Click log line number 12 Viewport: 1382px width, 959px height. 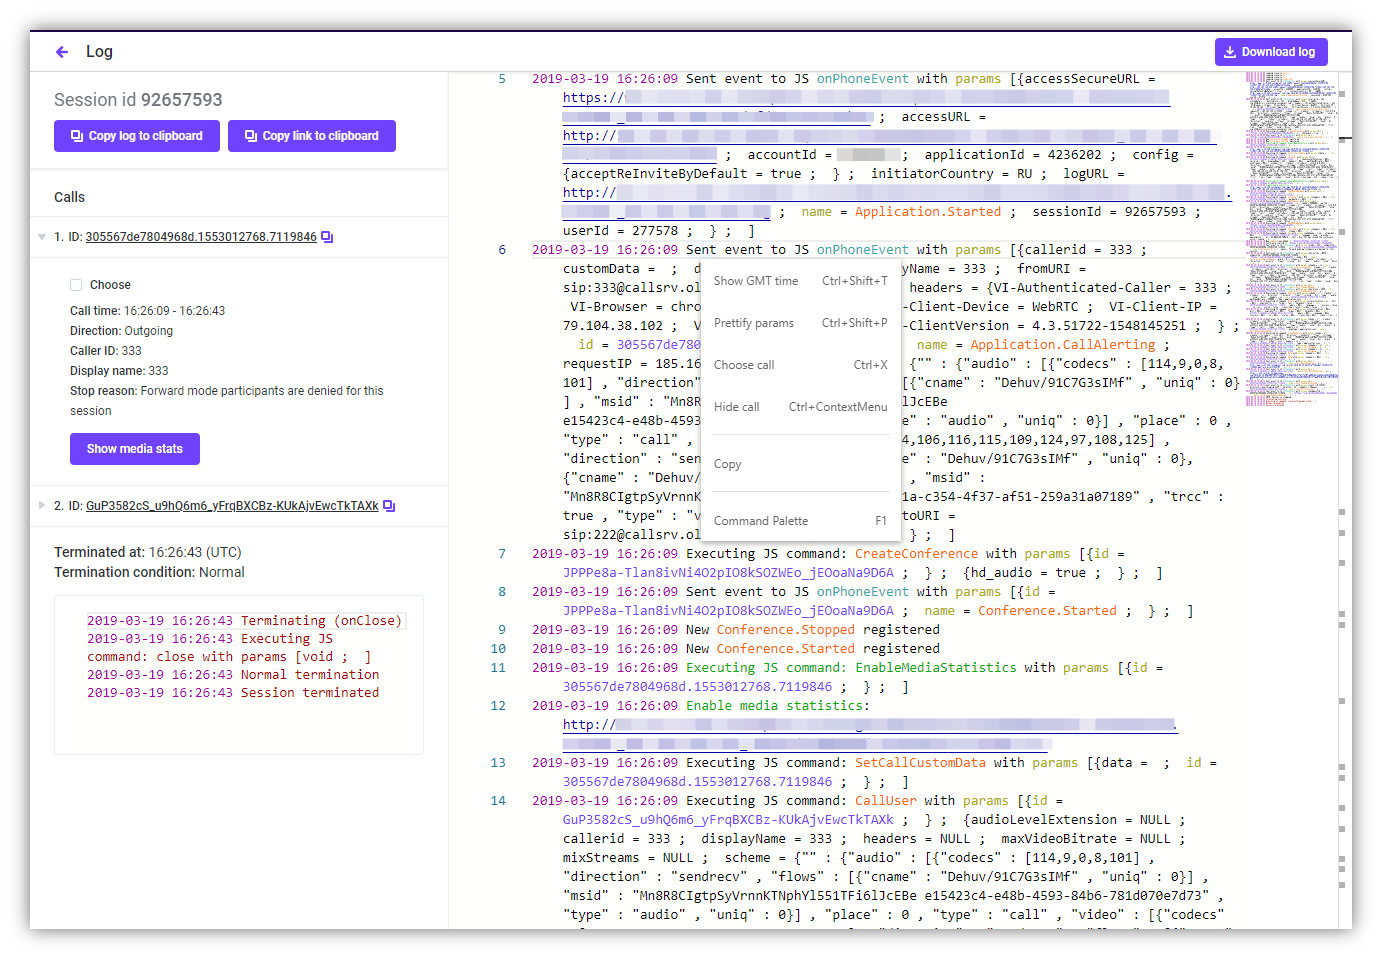498,706
